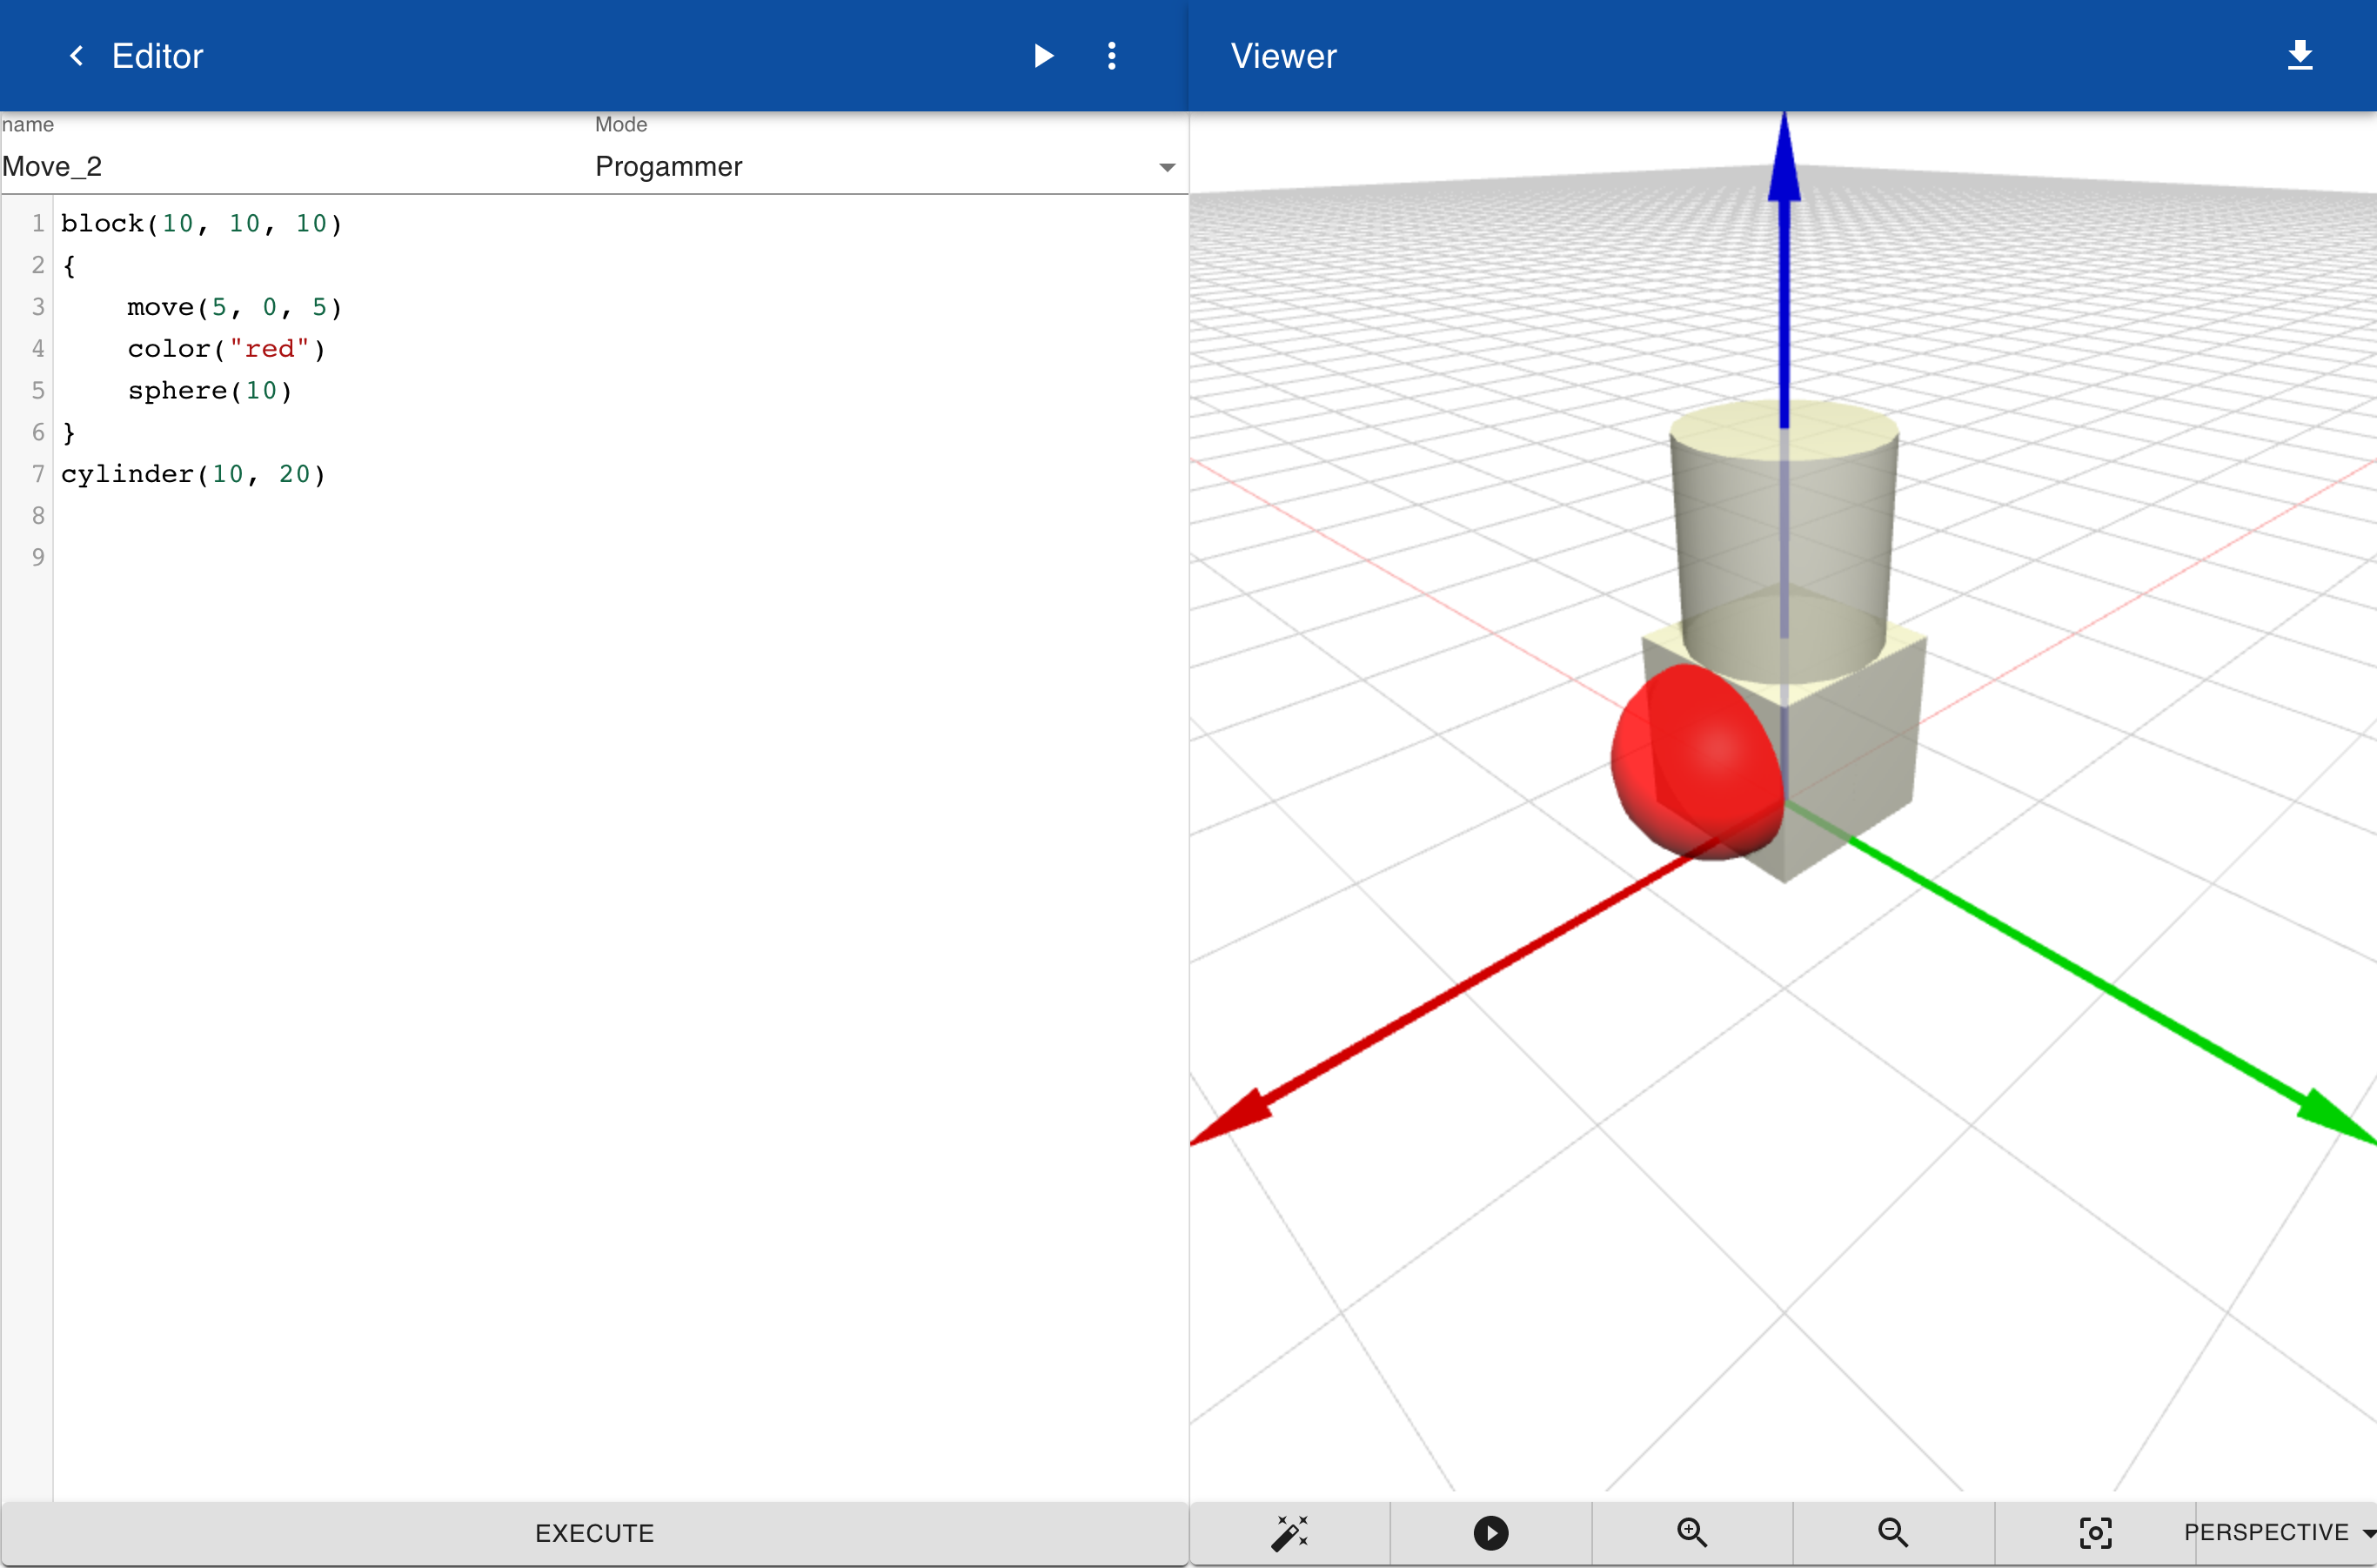Click line number 8 in the gutter
This screenshot has width=2377, height=1568.
[x=38, y=516]
